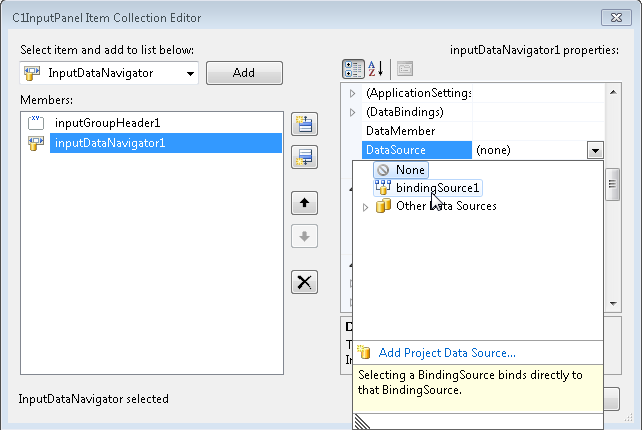The height and width of the screenshot is (430, 642).
Task: Delete selected member with X button
Action: [x=303, y=282]
